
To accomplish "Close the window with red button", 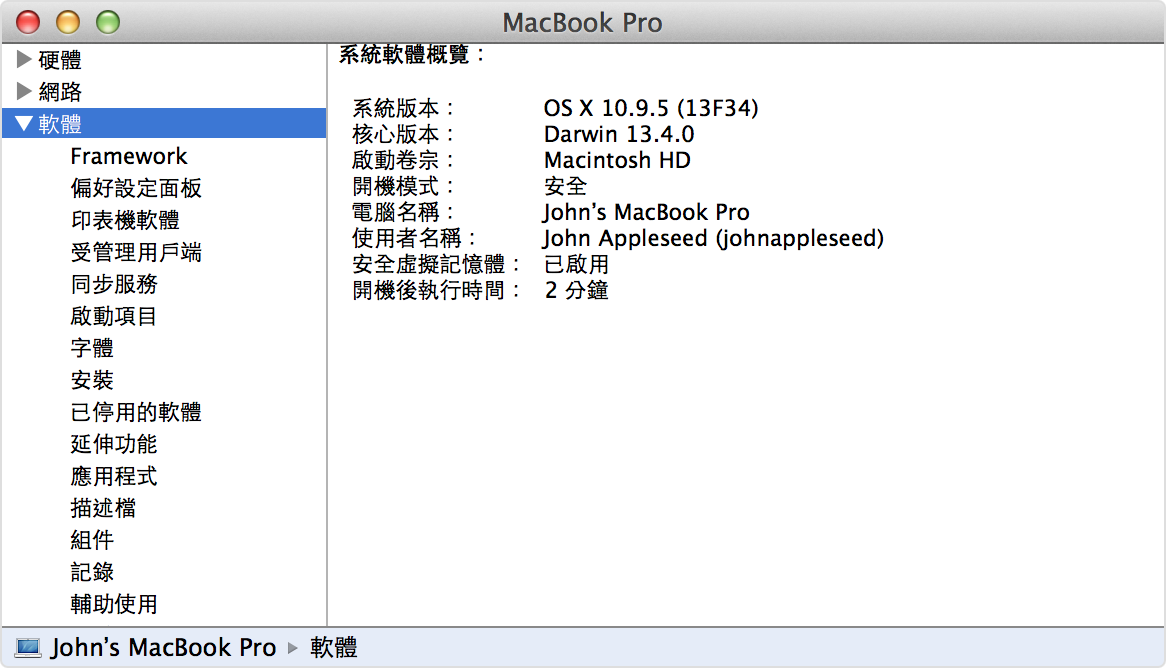I will point(28,22).
